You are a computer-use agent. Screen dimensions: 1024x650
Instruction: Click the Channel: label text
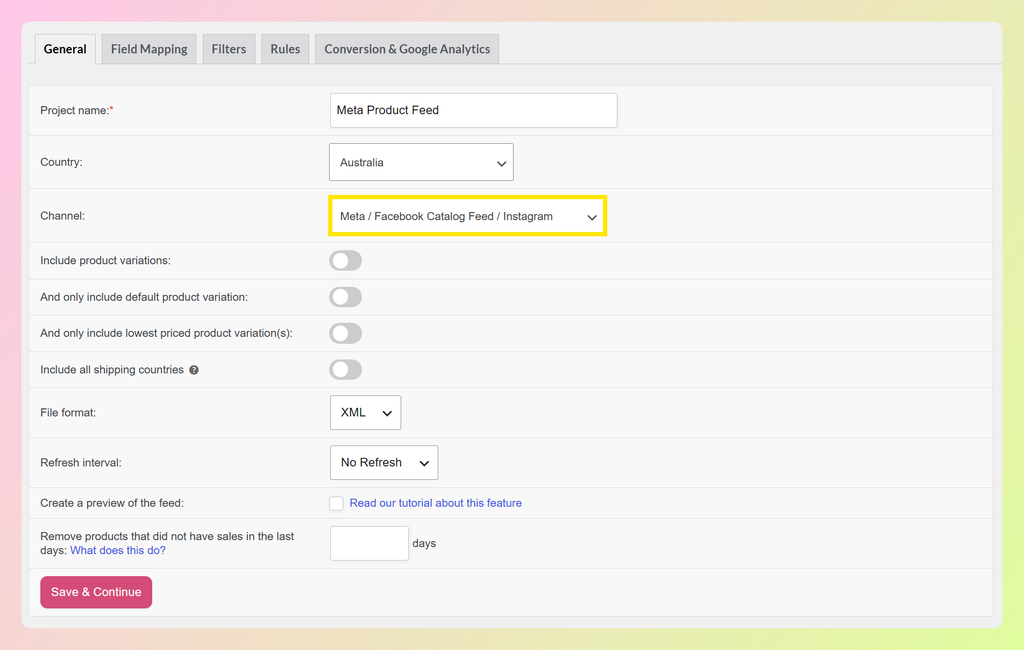pyautogui.click(x=63, y=216)
